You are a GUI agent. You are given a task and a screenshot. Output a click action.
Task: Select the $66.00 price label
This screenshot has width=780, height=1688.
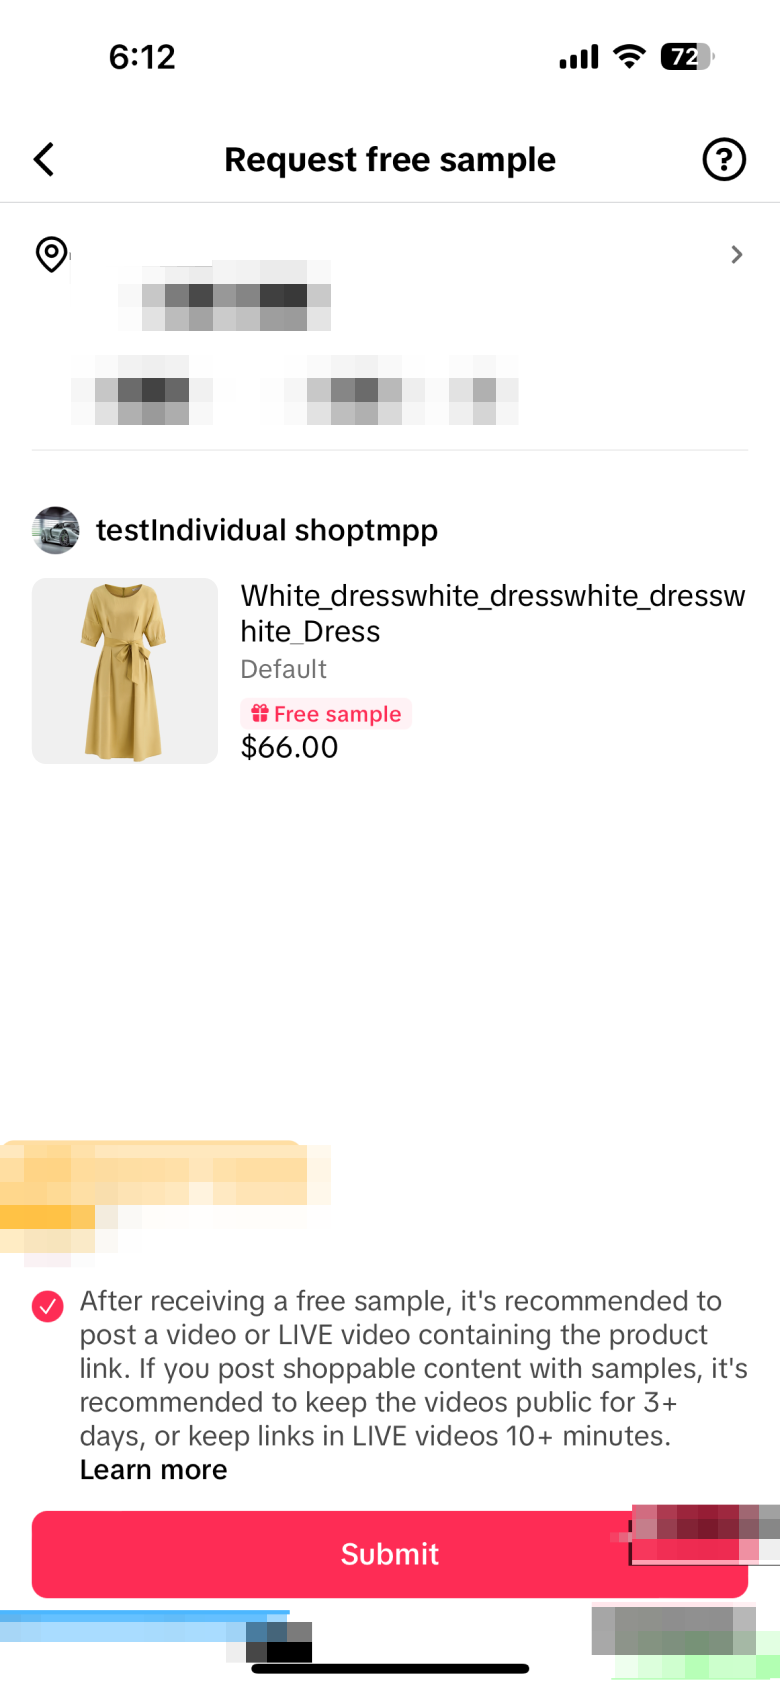290,747
